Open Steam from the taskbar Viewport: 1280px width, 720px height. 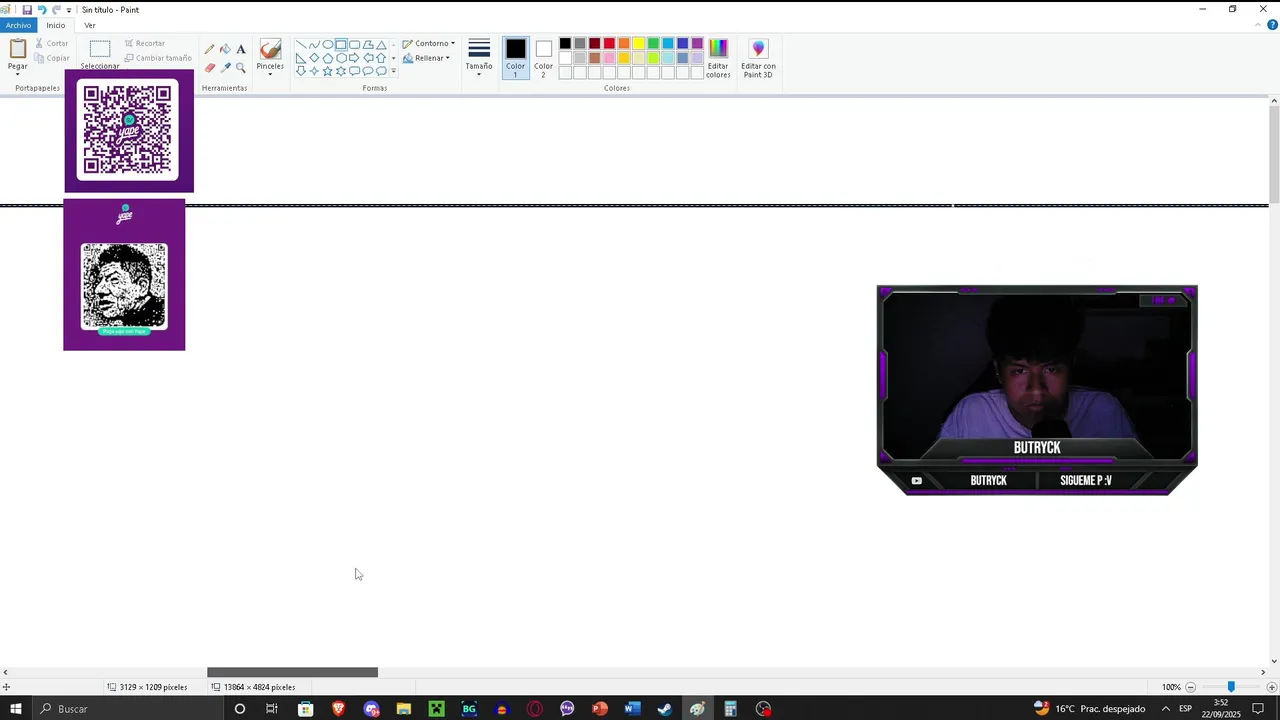(664, 709)
